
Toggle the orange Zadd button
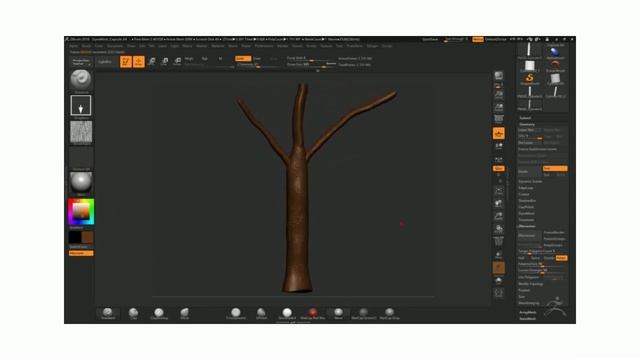pyautogui.click(x=243, y=58)
